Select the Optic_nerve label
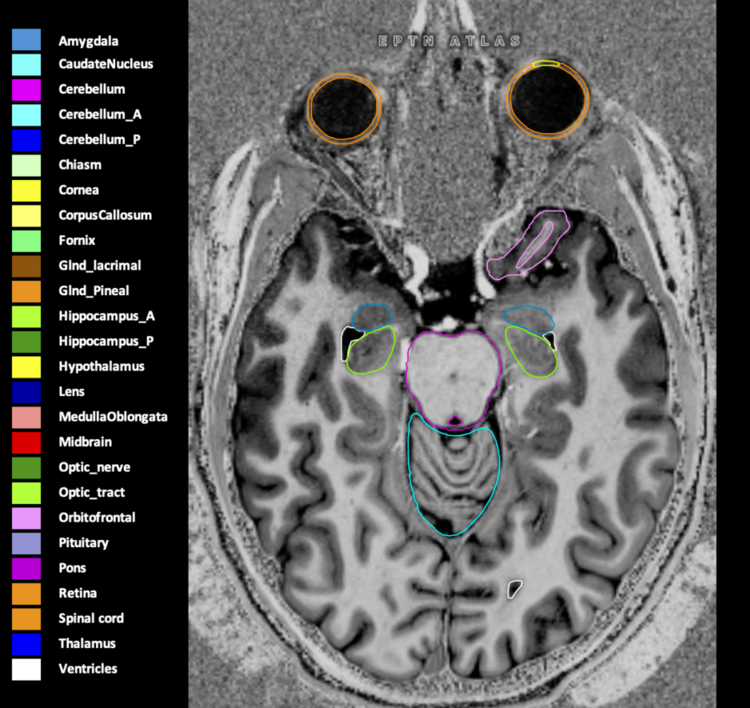Screen dimensions: 750x708 click(94, 467)
